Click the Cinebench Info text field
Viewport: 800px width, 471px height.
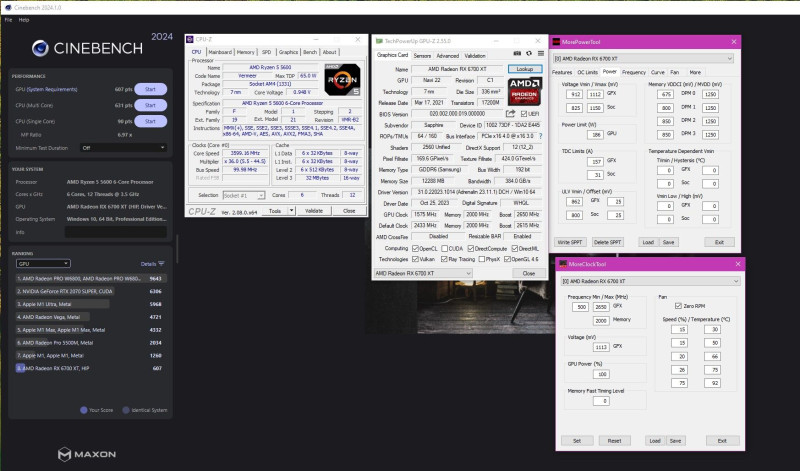pos(115,232)
